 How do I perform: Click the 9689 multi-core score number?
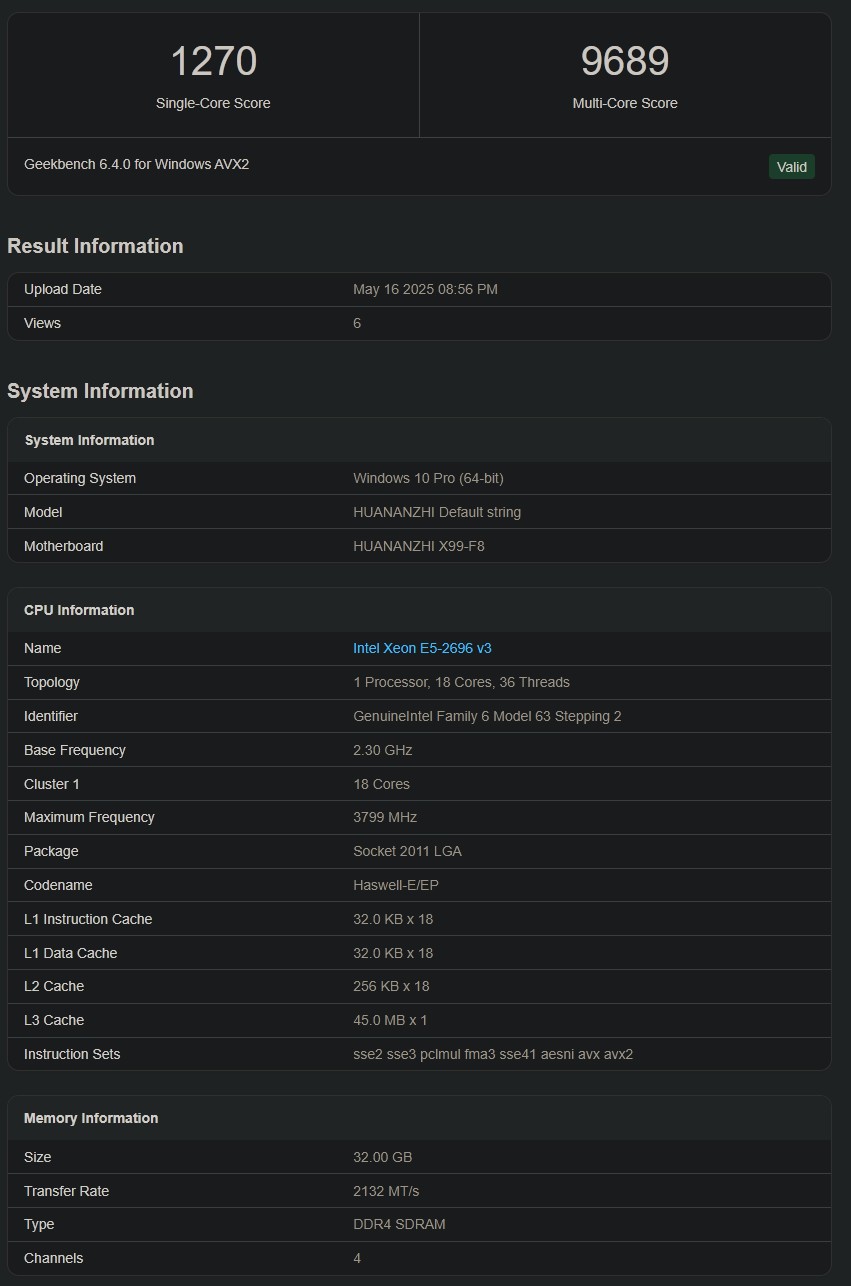coord(624,61)
